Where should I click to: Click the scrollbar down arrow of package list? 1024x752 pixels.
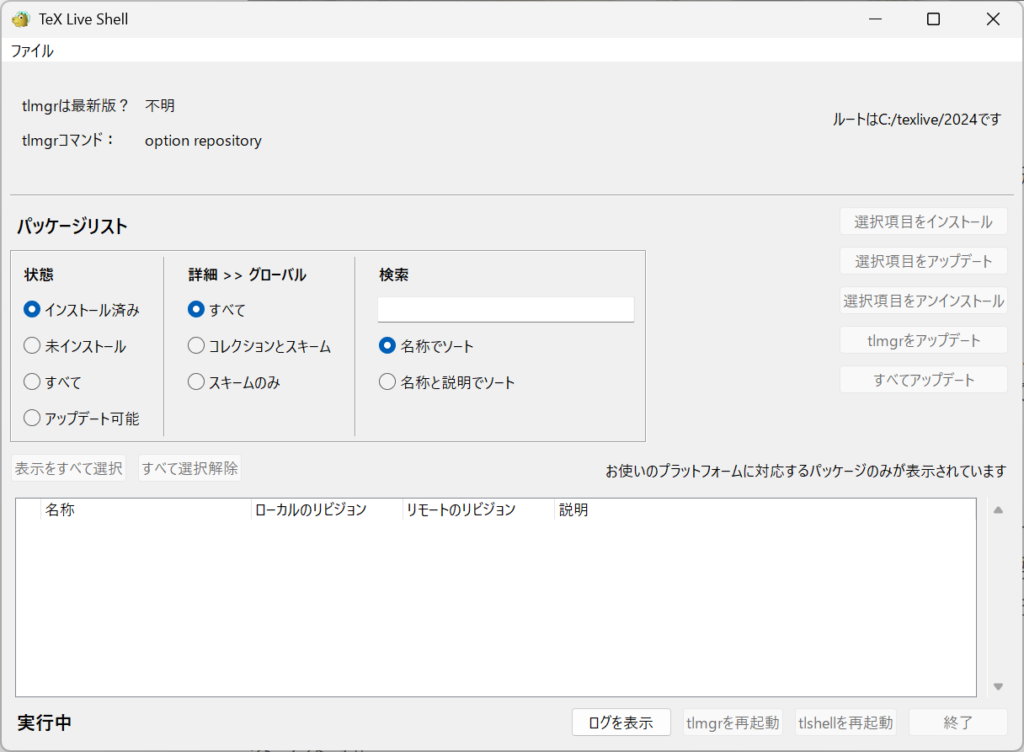[x=997, y=686]
